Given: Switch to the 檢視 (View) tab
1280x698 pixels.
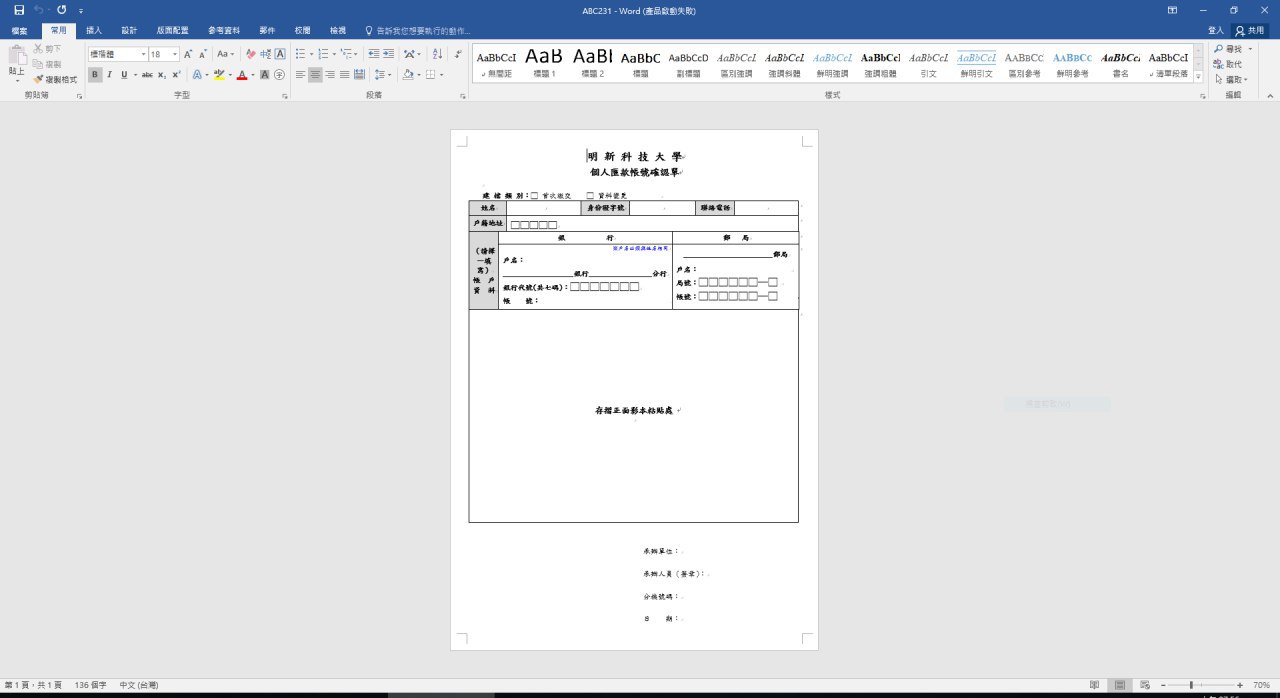Looking at the screenshot, I should 338,31.
